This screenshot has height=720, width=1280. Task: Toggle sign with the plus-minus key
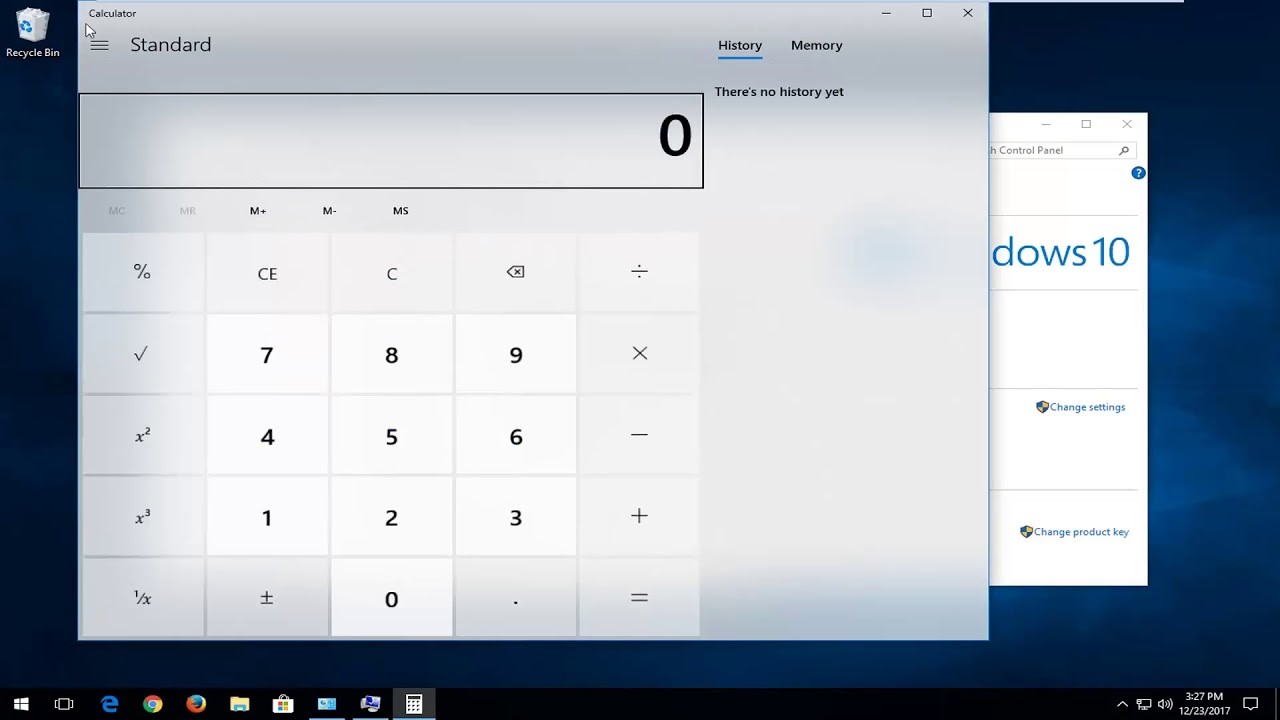[267, 598]
